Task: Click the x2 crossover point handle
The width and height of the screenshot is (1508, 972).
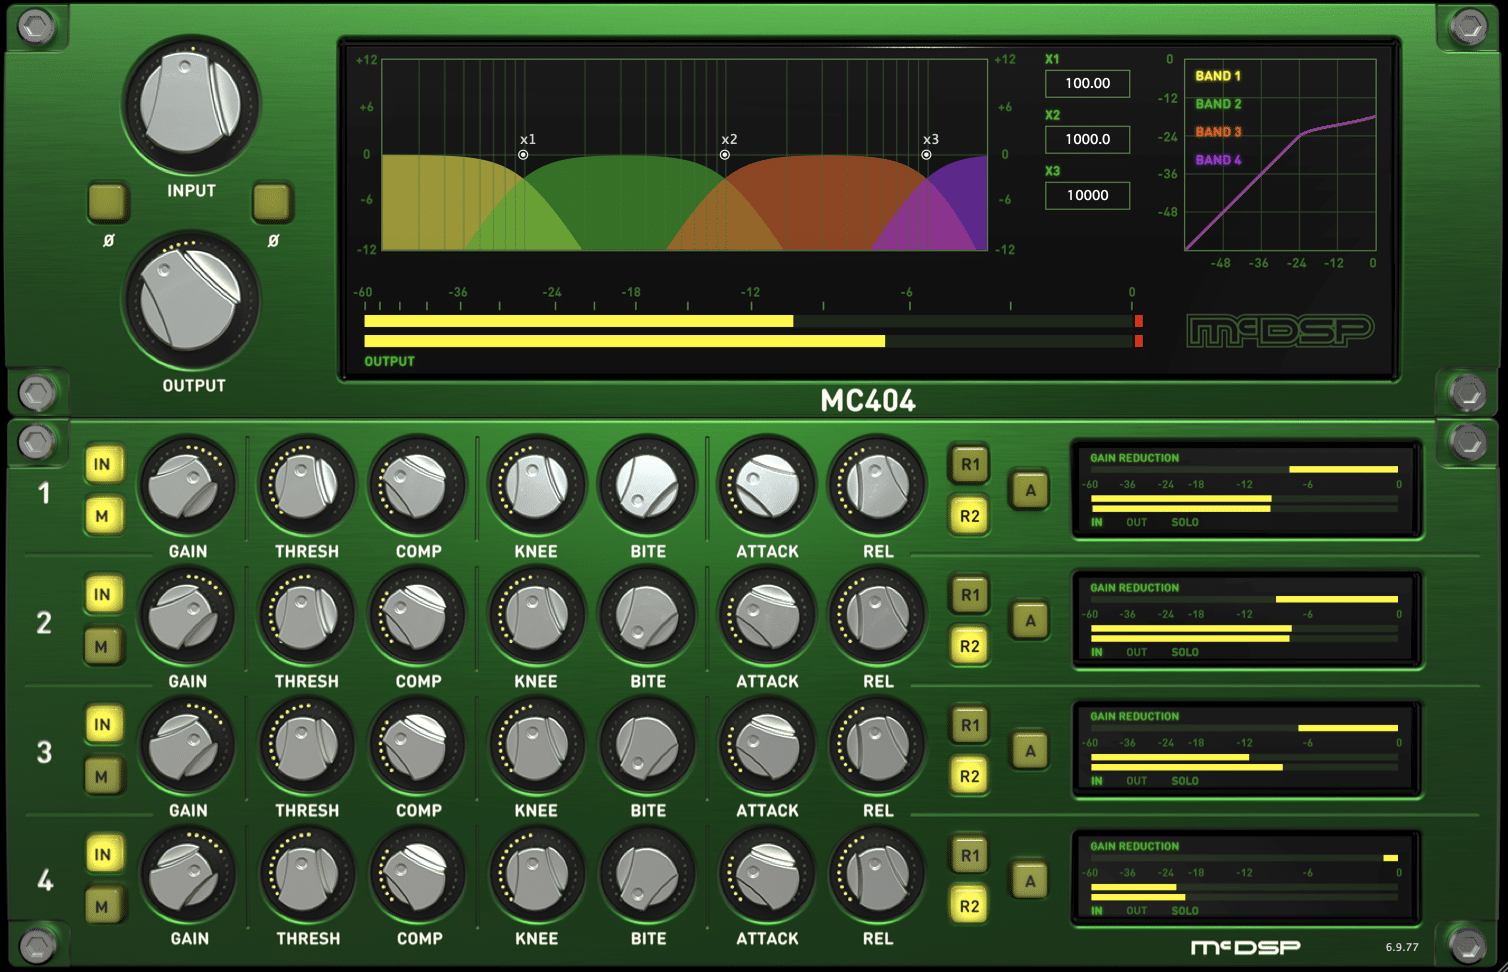Action: pyautogui.click(x=725, y=155)
